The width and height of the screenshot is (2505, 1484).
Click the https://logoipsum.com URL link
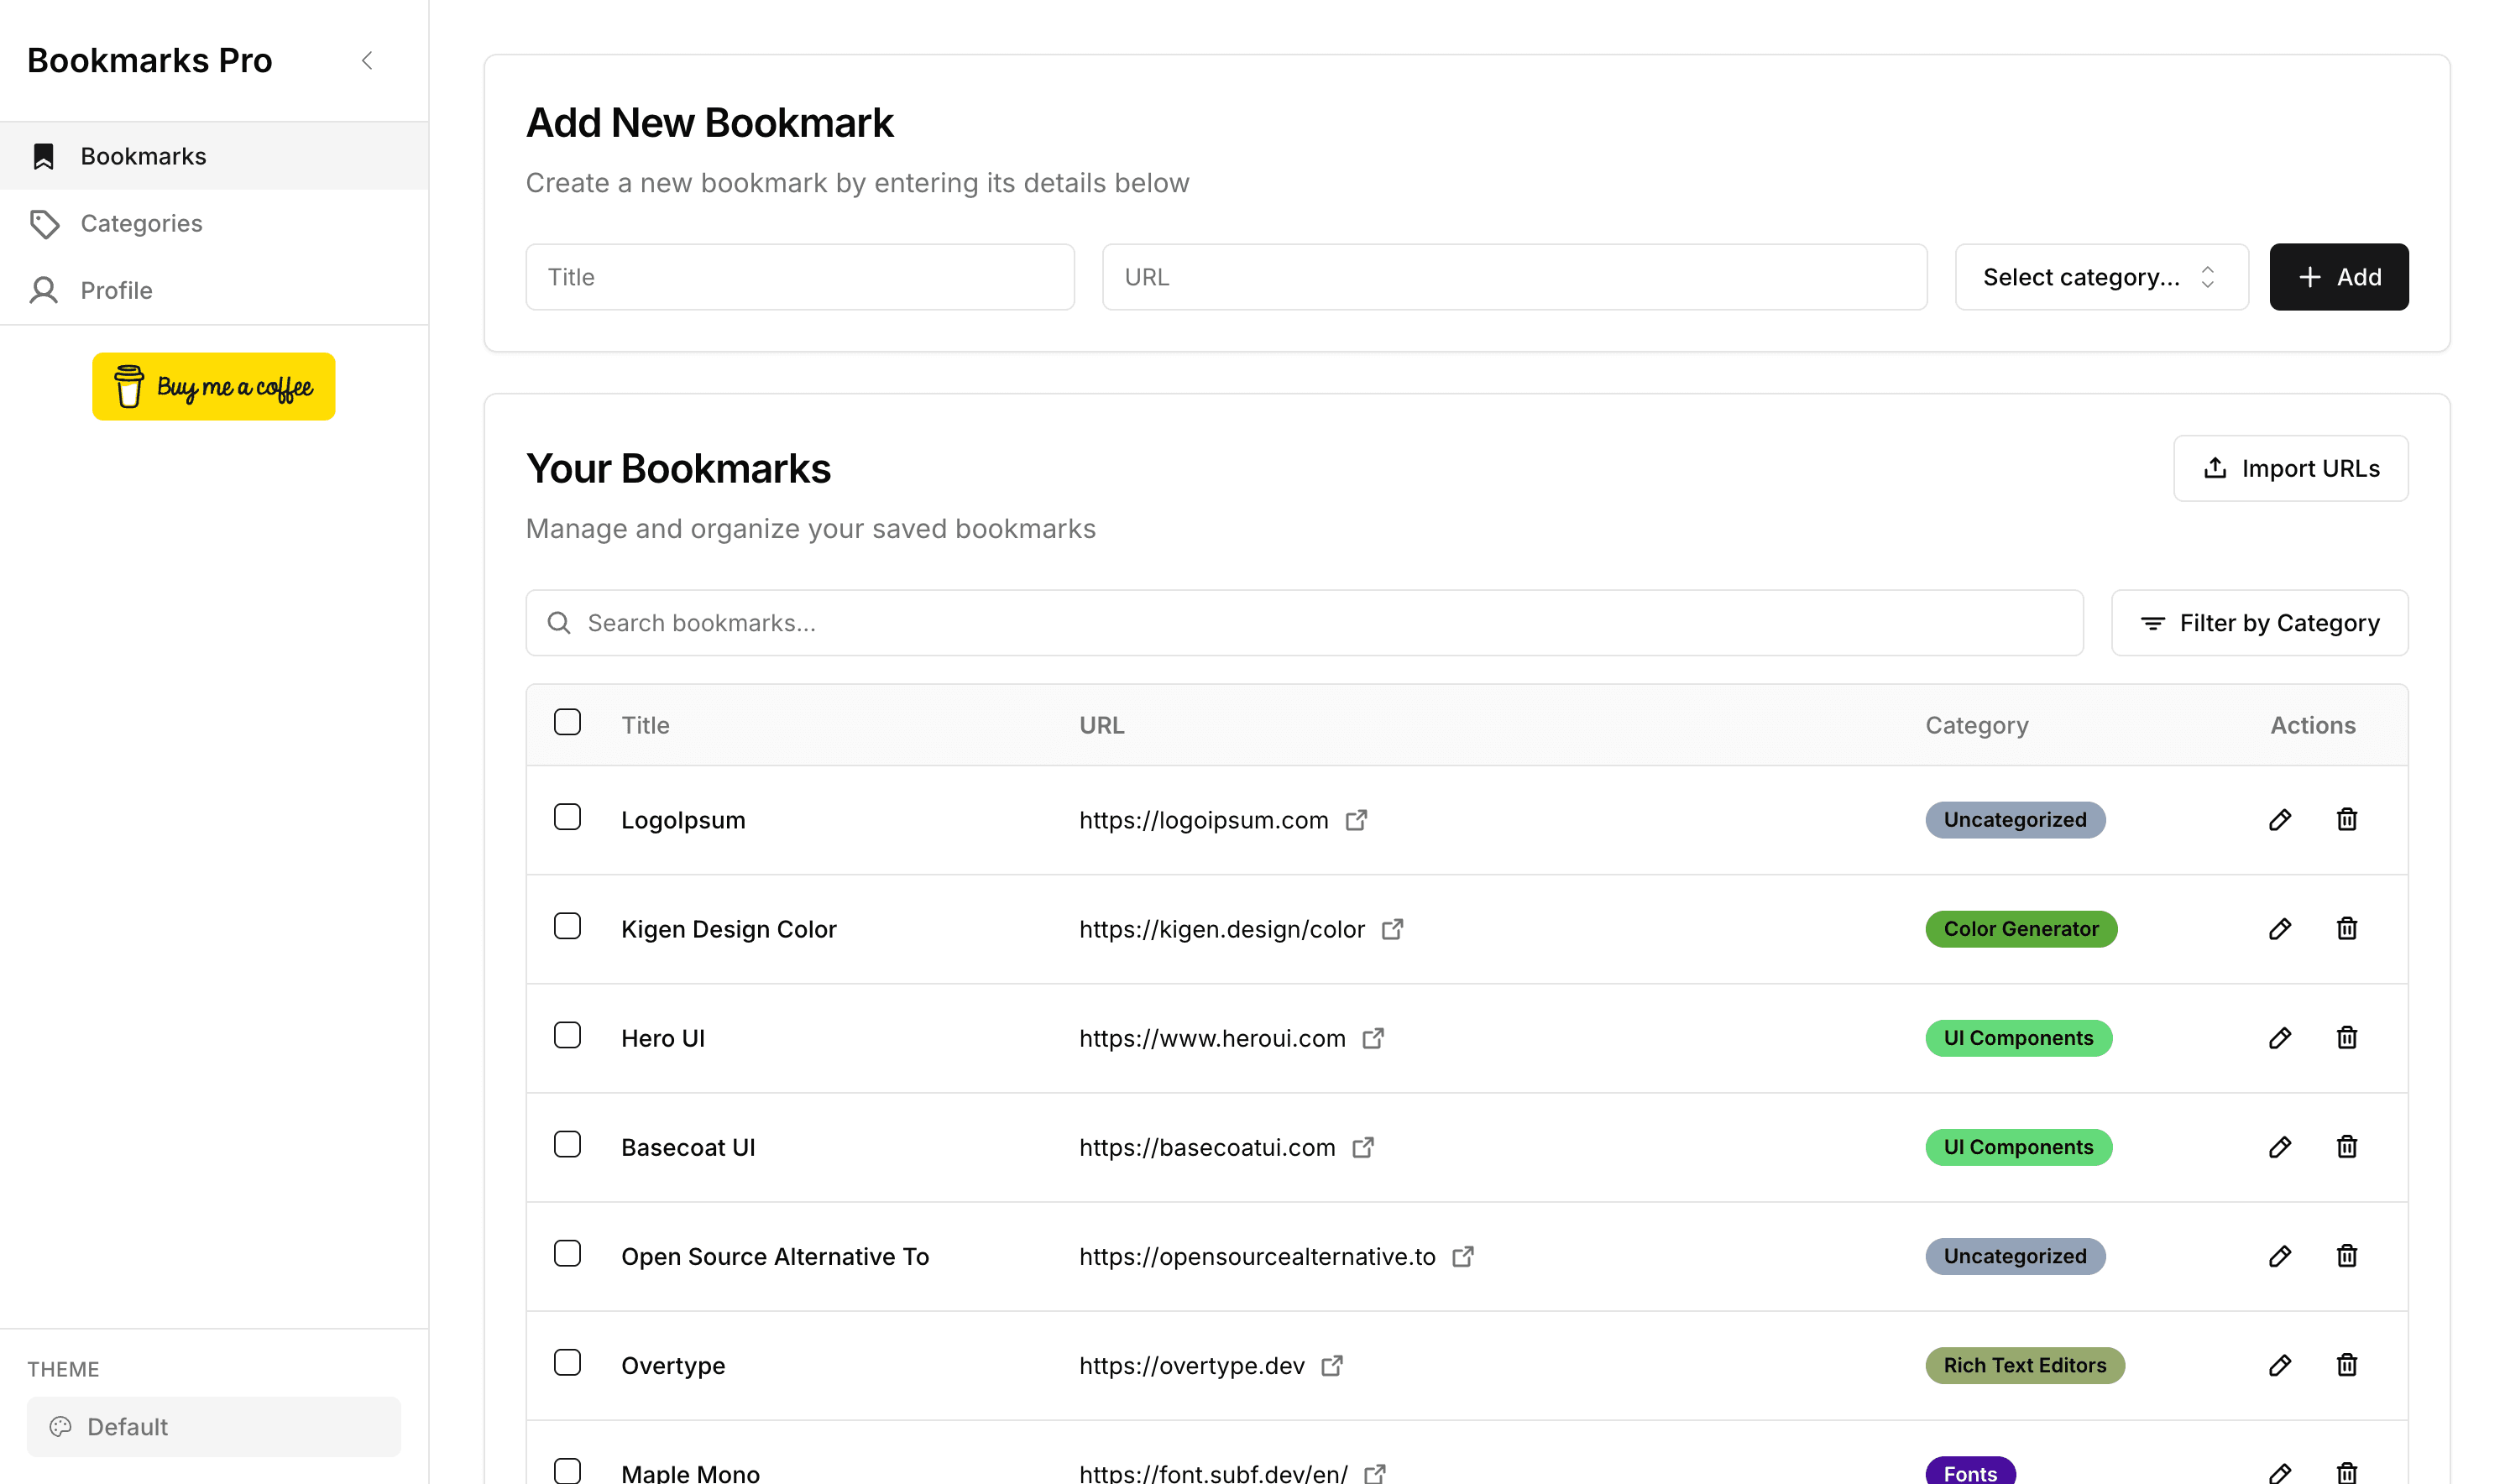point(1203,820)
